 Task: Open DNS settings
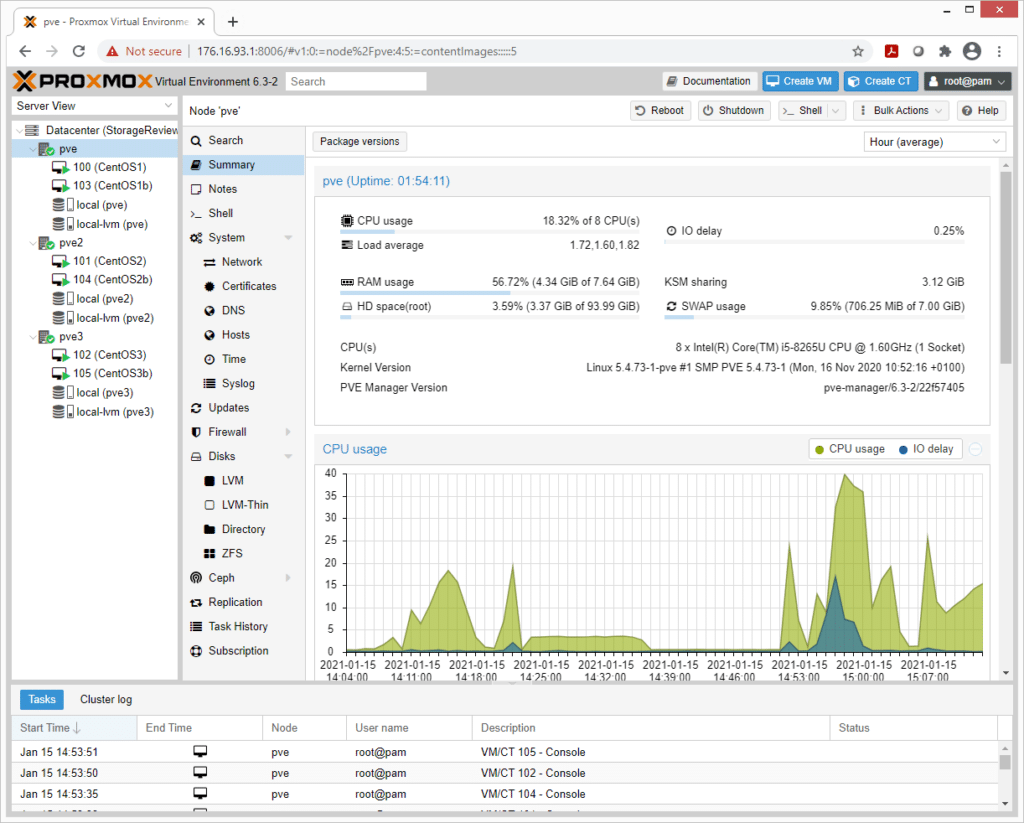point(244,310)
